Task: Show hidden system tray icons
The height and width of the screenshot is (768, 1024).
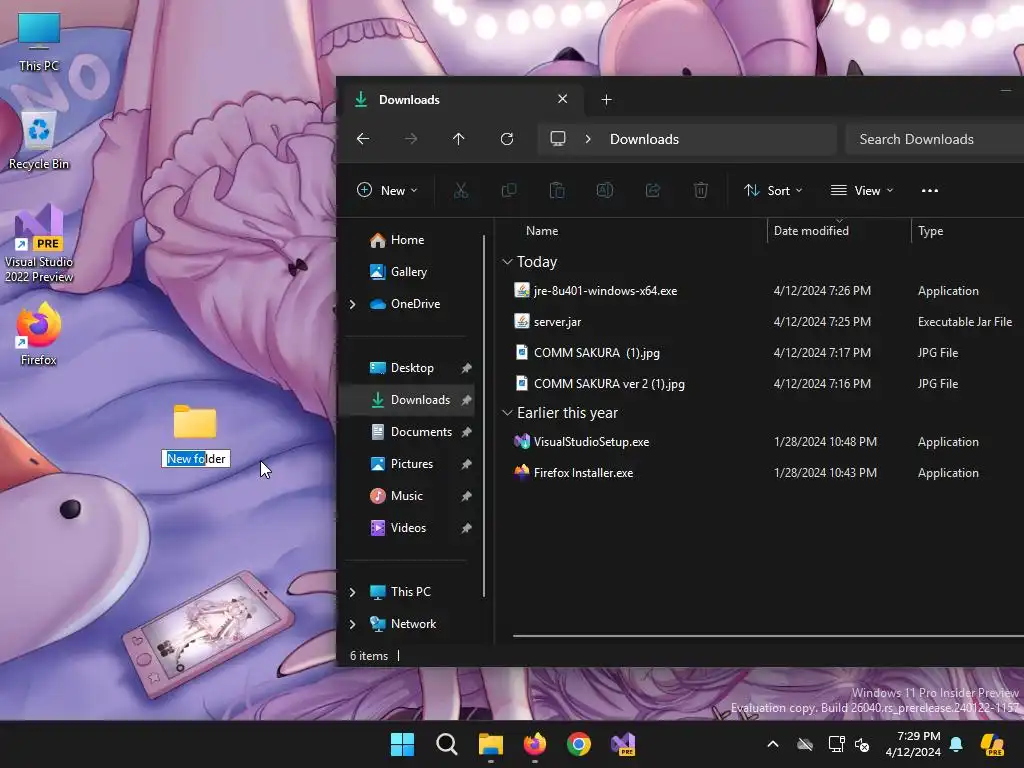Action: click(773, 744)
